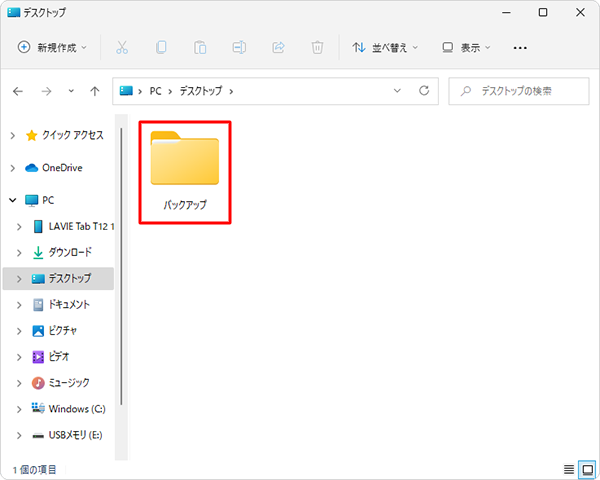
Task: Open Windows (C:) drive
Action: (77, 409)
